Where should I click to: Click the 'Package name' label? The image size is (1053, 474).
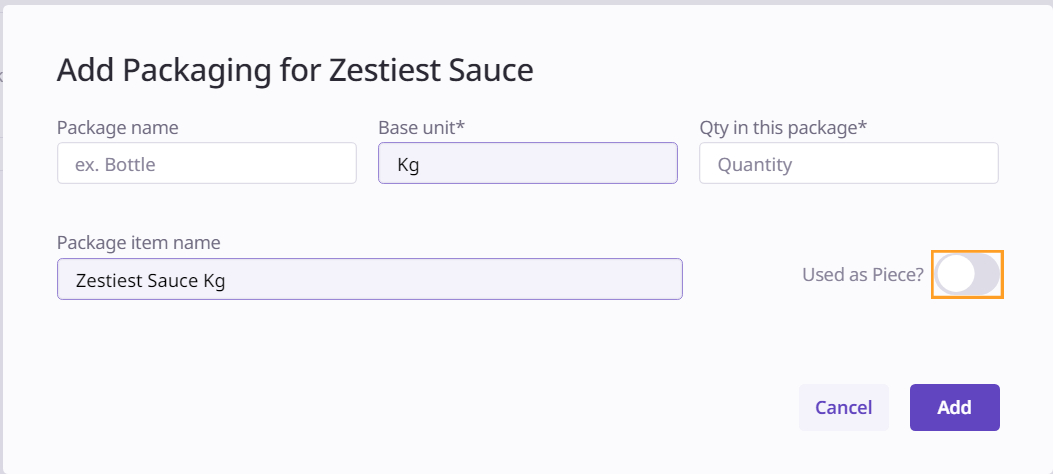click(x=118, y=127)
